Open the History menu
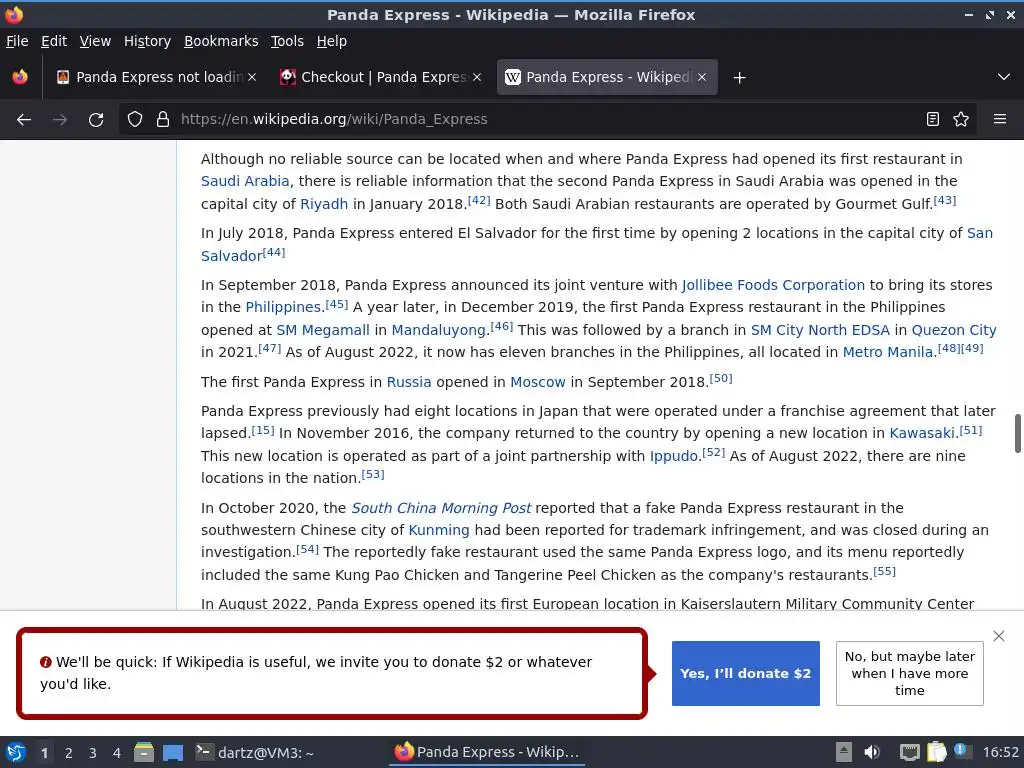 point(147,41)
